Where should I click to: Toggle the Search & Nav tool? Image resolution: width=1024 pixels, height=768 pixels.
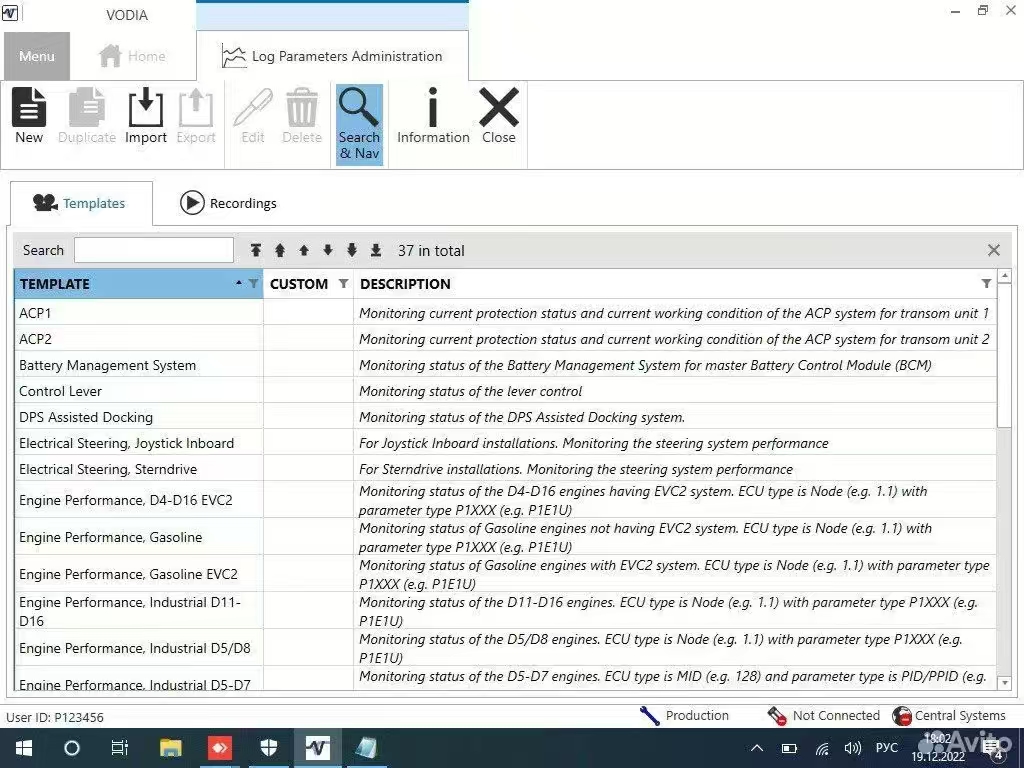coord(359,124)
